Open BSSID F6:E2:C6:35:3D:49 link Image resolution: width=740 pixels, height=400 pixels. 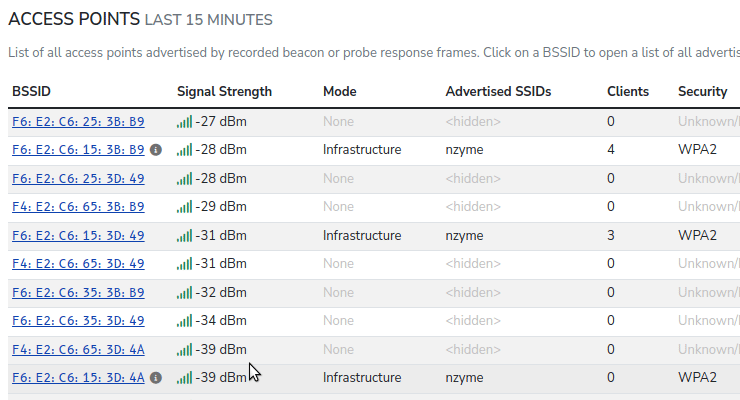coord(78,321)
